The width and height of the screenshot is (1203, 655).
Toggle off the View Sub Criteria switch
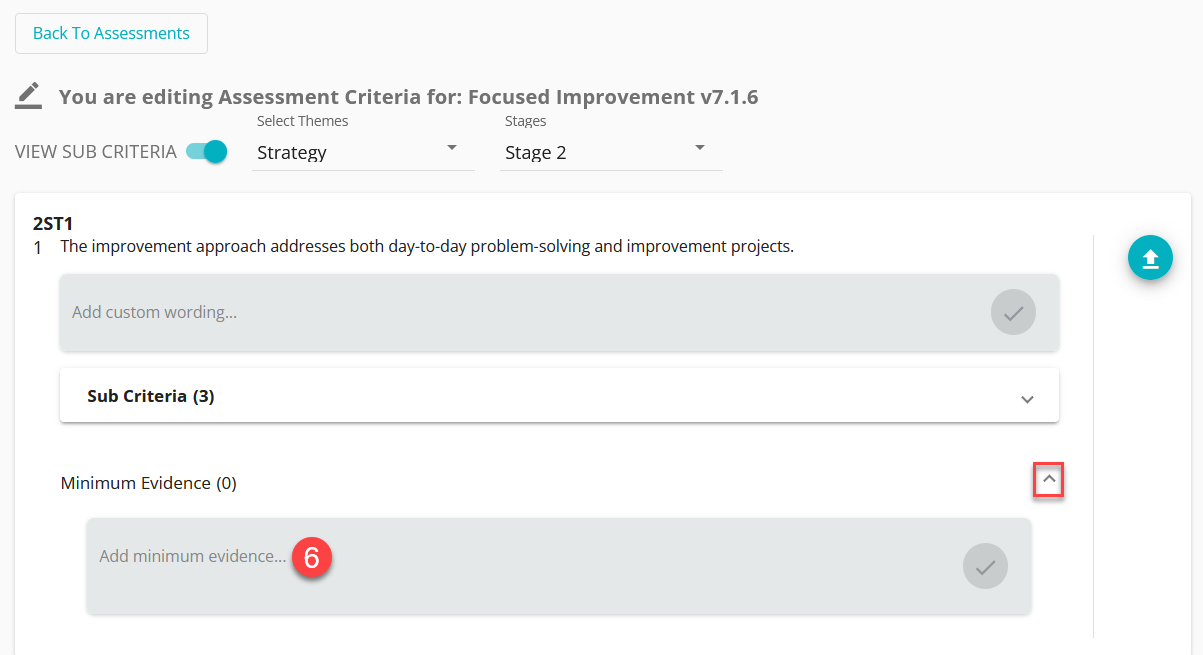coord(207,152)
